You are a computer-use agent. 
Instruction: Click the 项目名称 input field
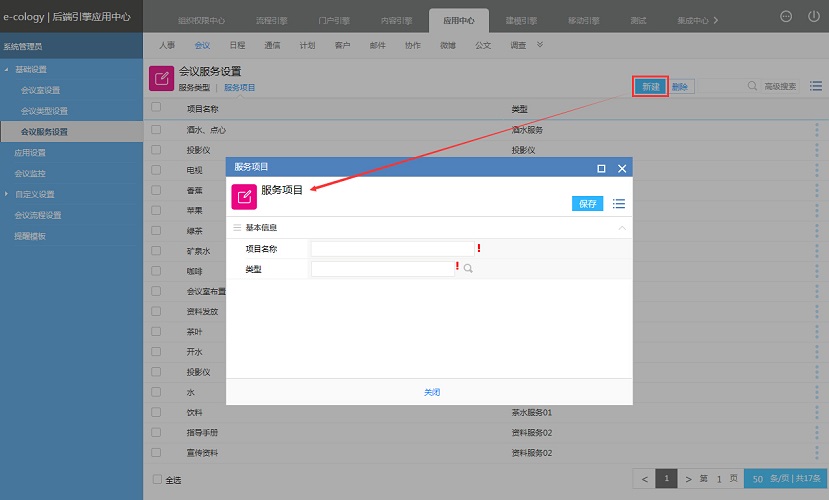(x=393, y=249)
